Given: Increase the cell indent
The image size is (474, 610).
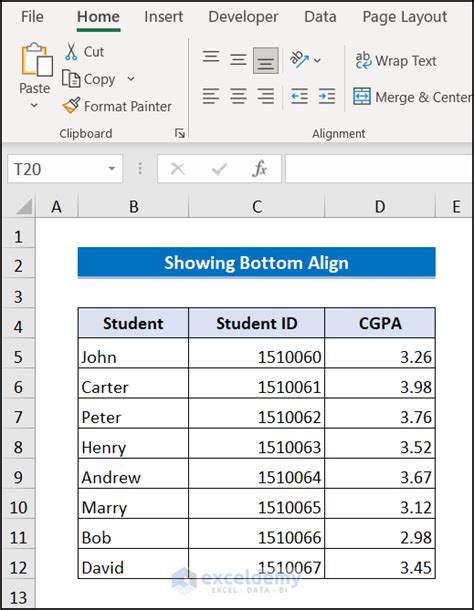Looking at the screenshot, I should (327, 96).
